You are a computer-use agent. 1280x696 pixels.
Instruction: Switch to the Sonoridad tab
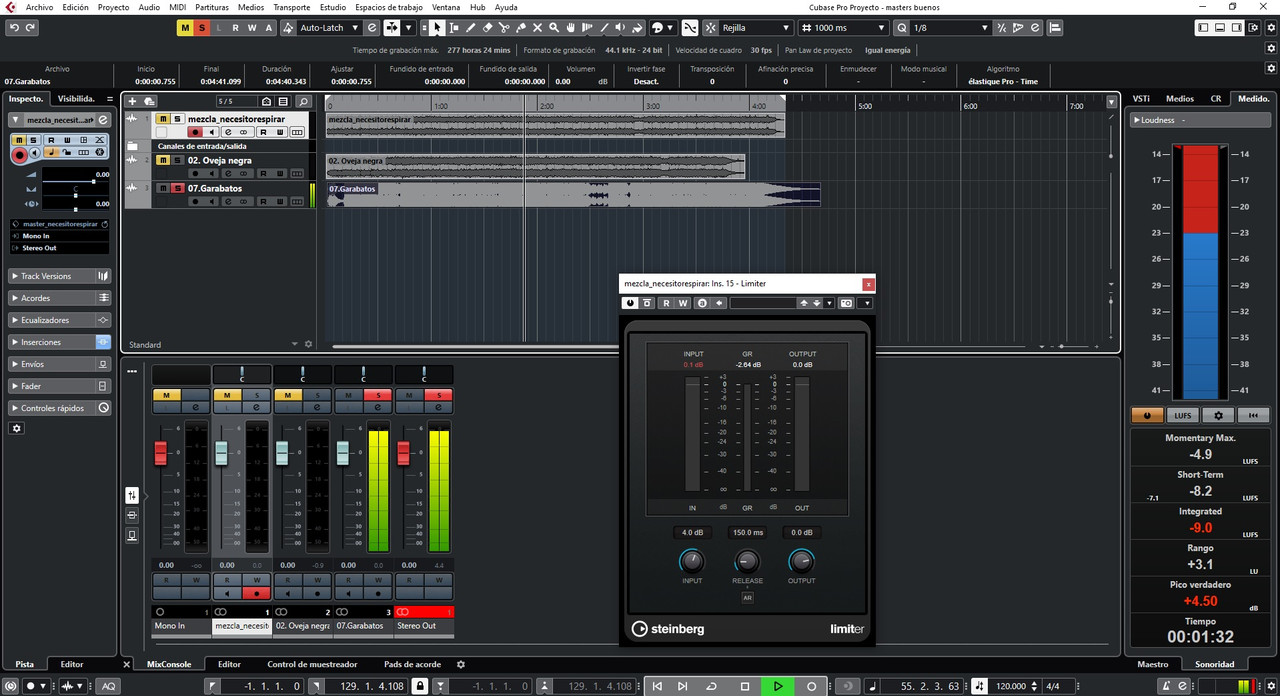pos(1215,664)
